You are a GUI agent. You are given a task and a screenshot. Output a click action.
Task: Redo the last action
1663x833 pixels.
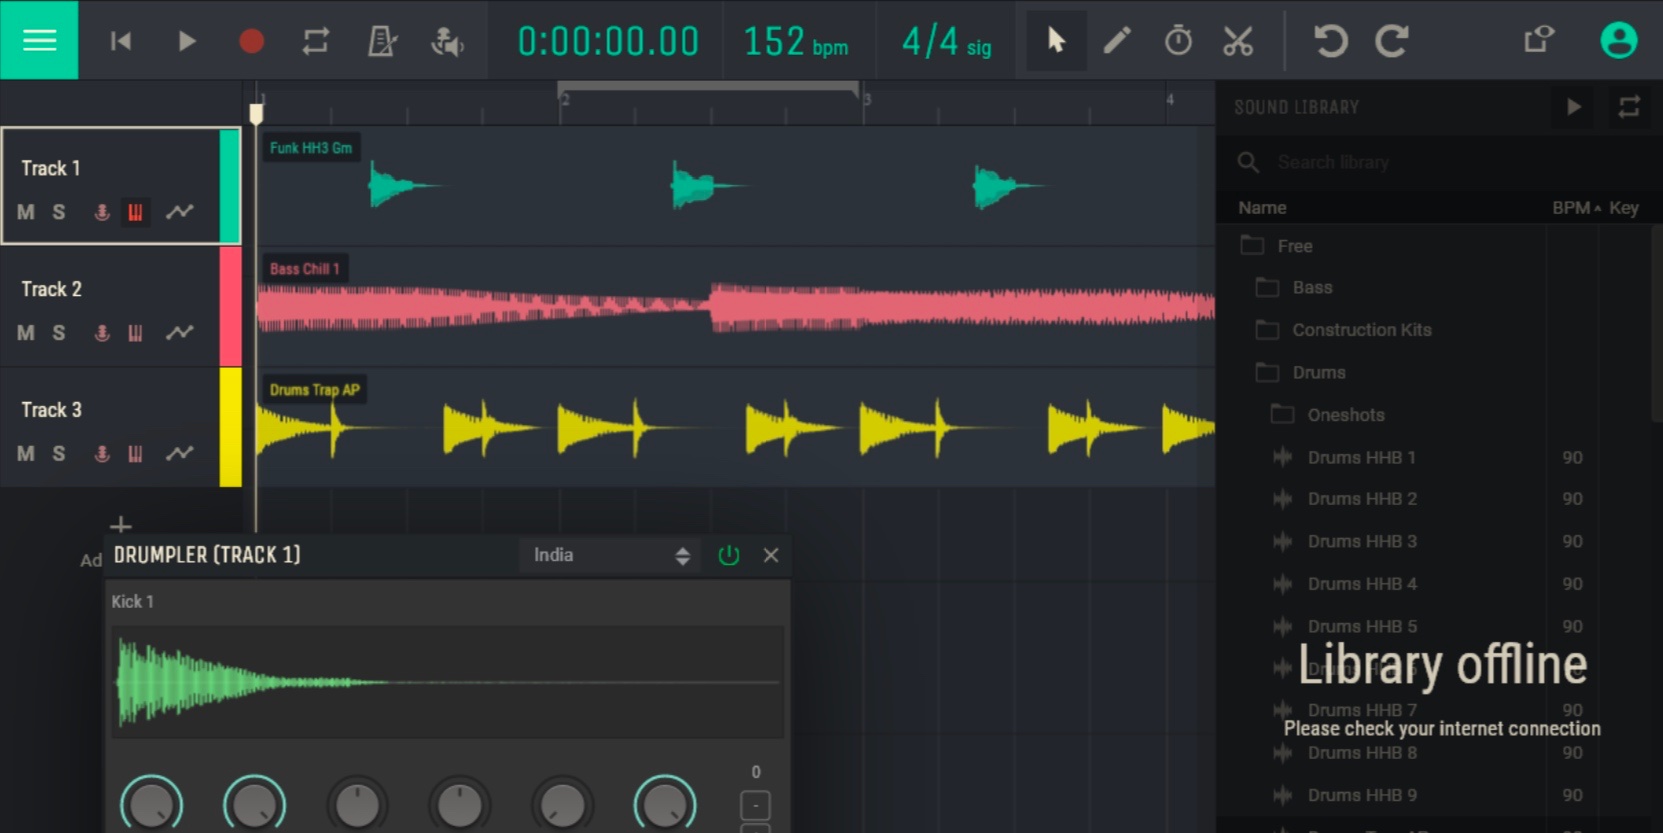[1391, 41]
